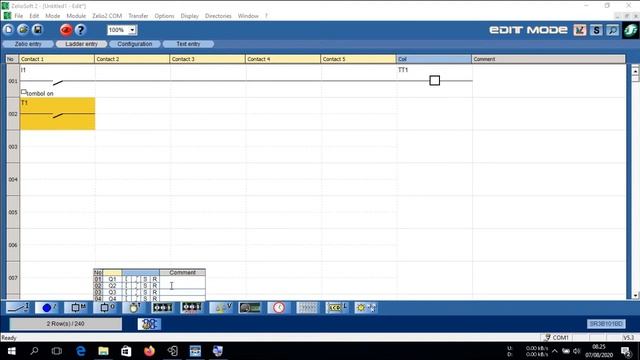
Task: Open an existing file via folder icon
Action: (x=23, y=30)
